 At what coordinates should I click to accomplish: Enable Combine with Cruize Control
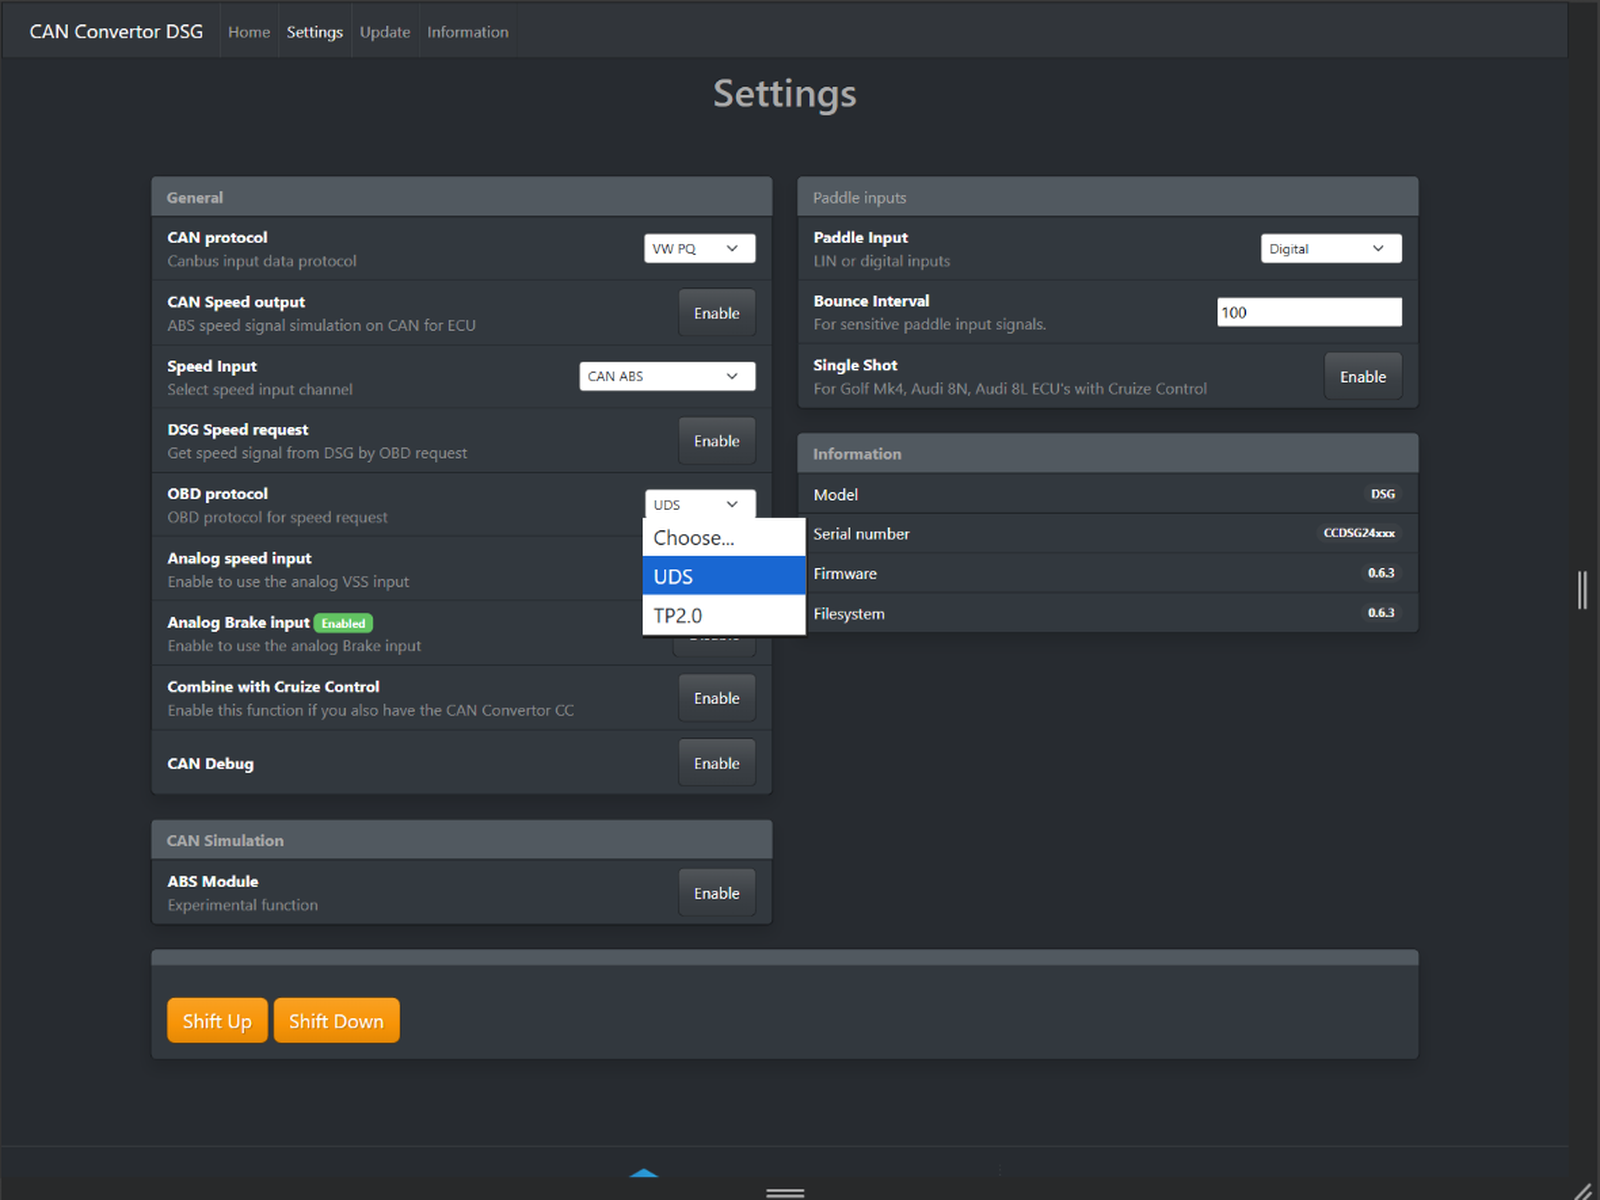[x=717, y=698]
